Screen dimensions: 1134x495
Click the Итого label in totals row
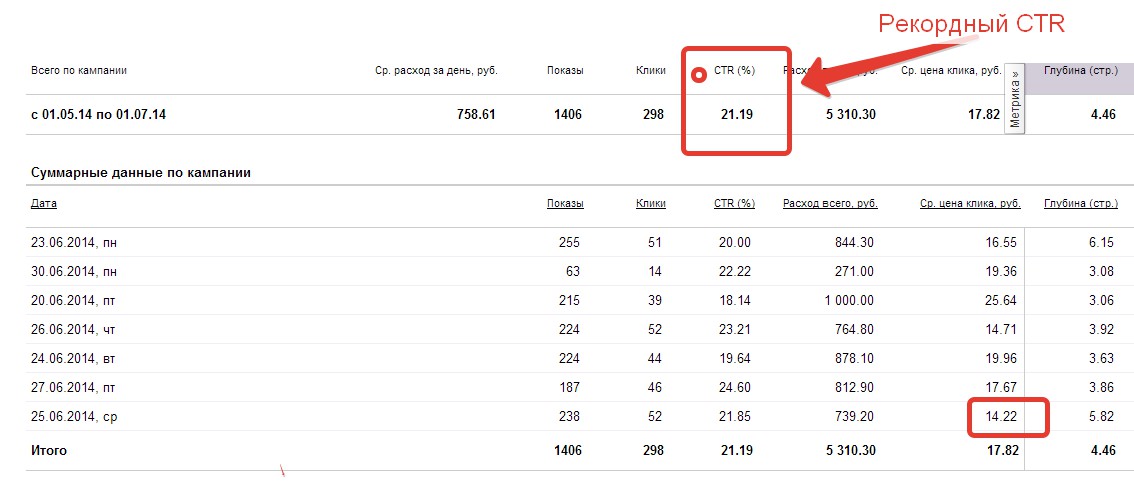pyautogui.click(x=49, y=451)
